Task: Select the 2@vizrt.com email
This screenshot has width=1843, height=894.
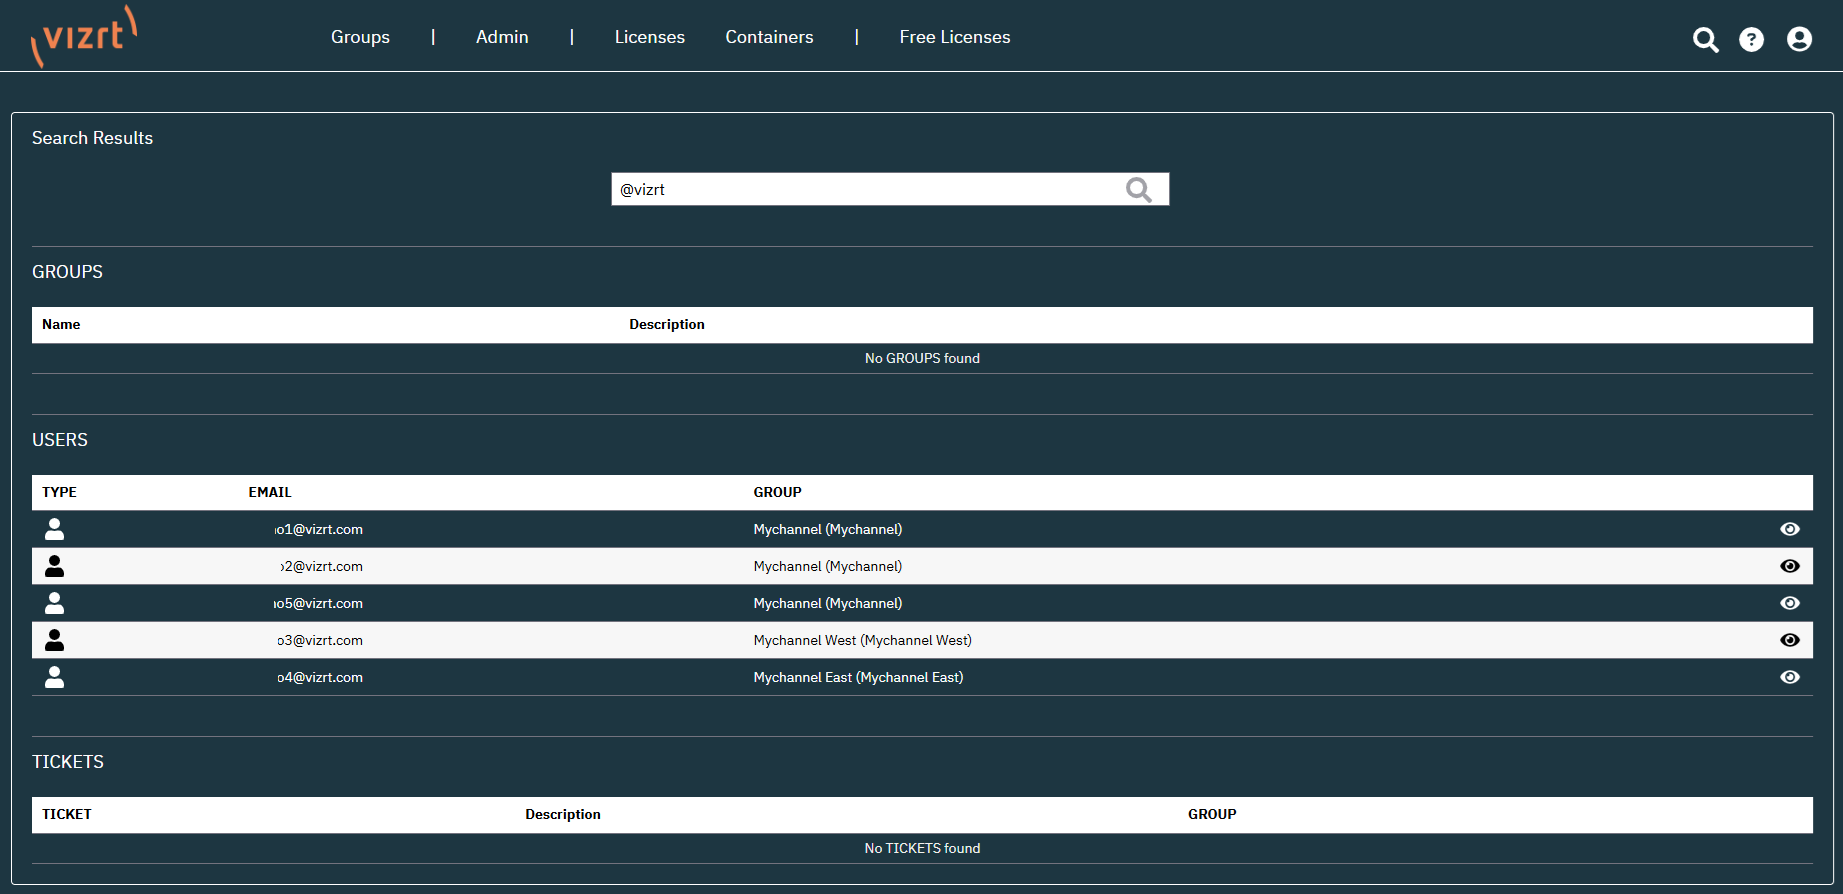Action: click(321, 566)
